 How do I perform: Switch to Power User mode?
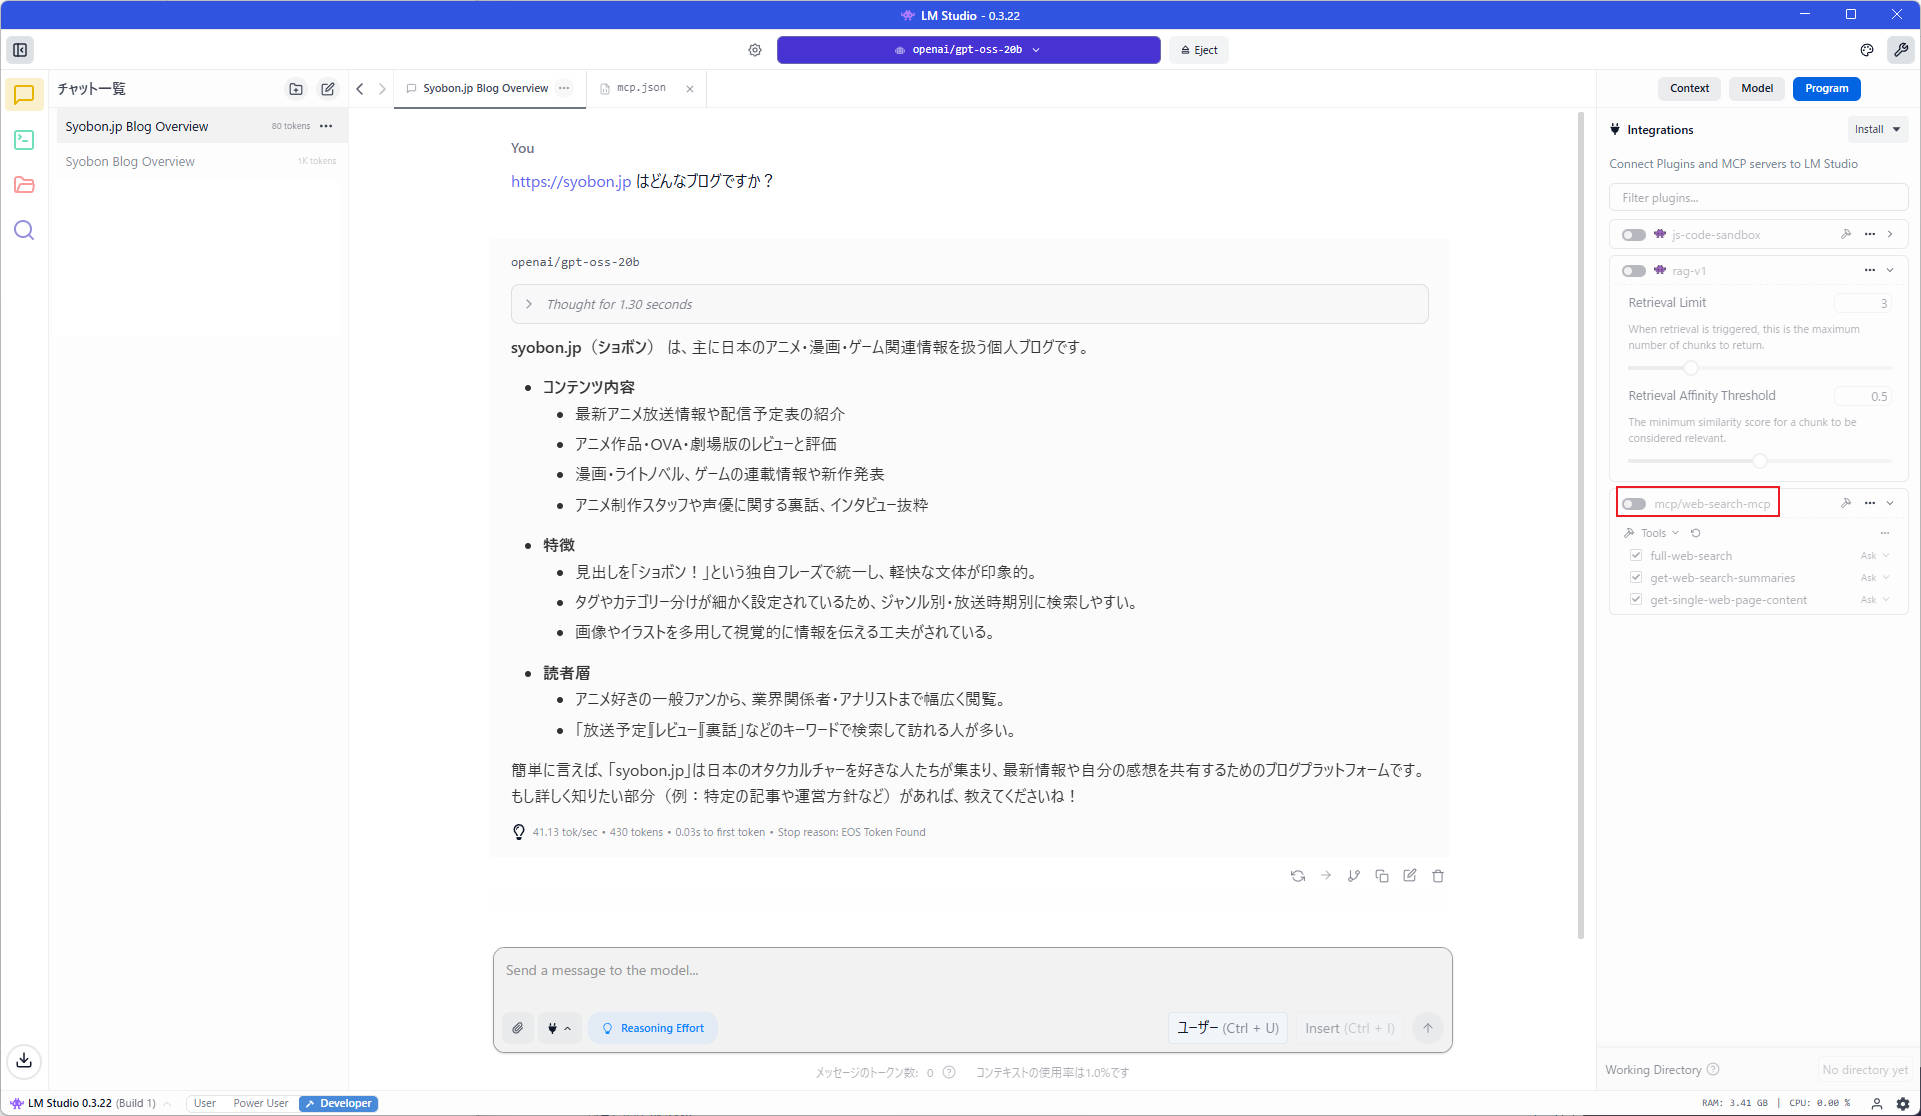(x=261, y=1104)
